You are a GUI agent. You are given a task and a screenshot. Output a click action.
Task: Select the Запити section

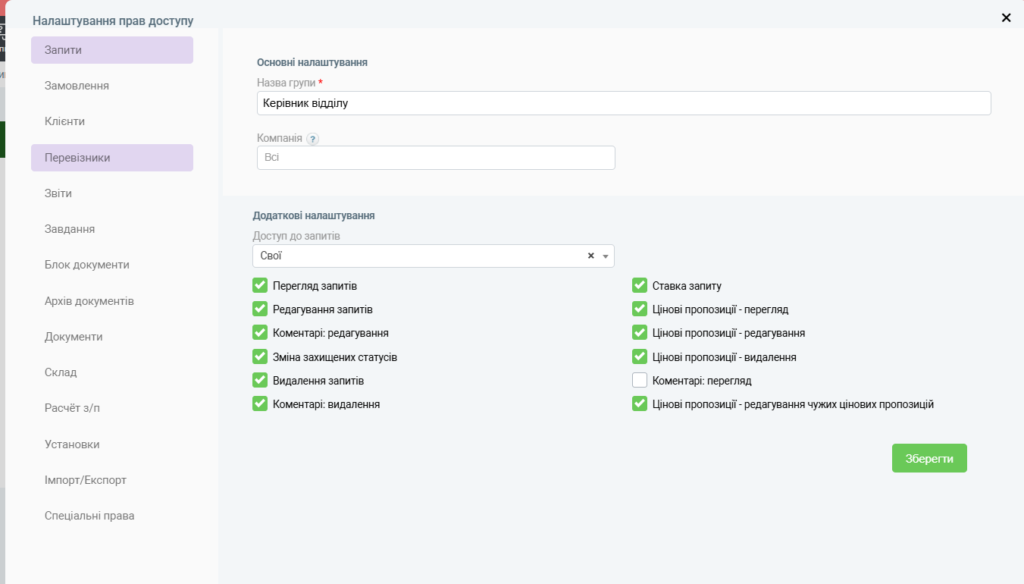click(112, 50)
